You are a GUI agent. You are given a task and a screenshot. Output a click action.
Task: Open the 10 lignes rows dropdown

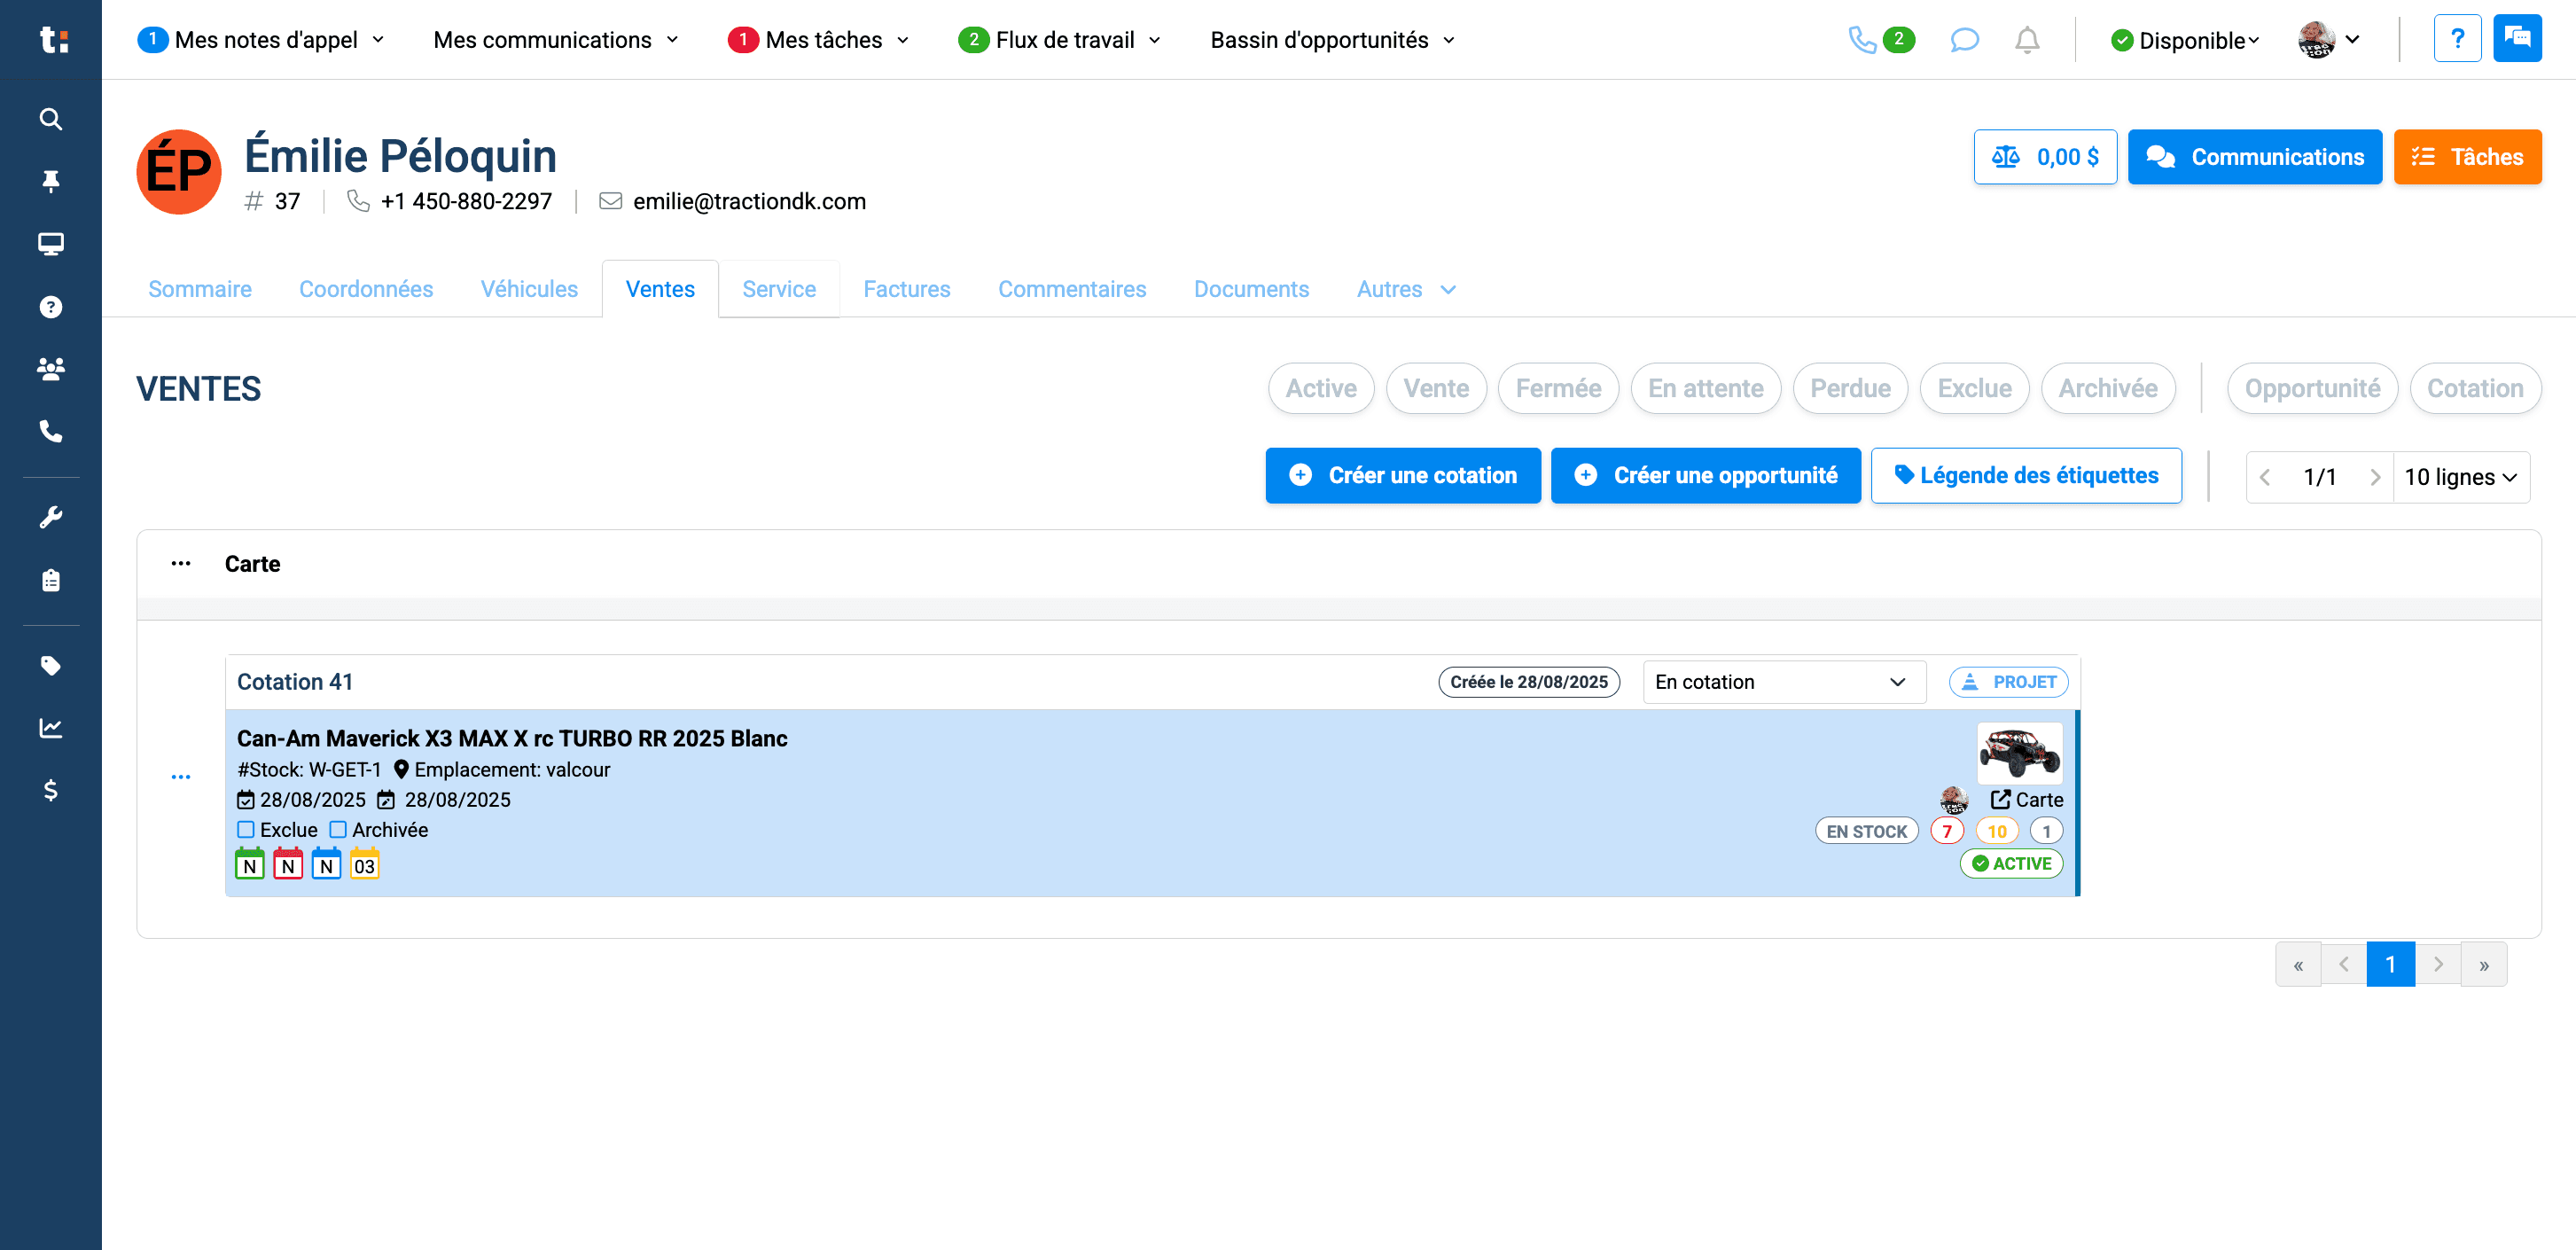point(2461,477)
